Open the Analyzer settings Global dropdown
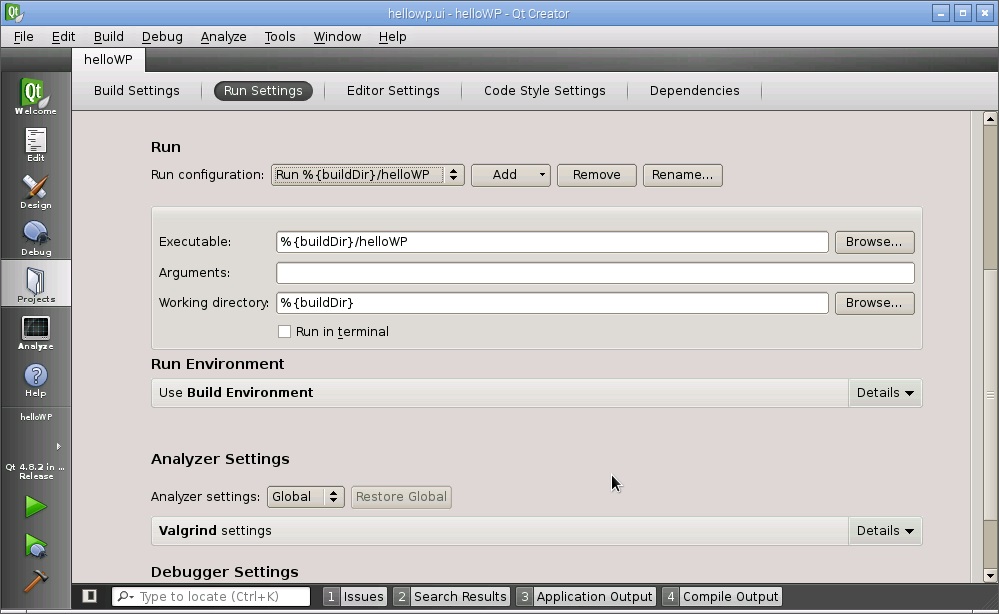999x614 pixels. (305, 497)
